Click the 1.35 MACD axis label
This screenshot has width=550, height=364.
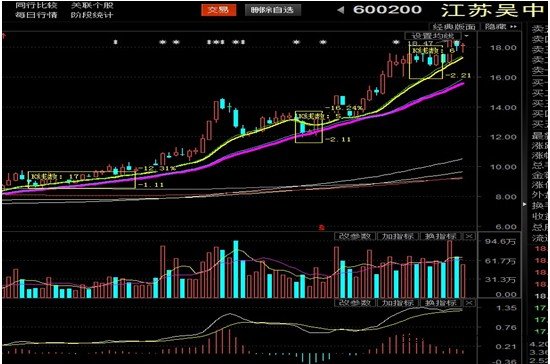pyautogui.click(x=506, y=308)
